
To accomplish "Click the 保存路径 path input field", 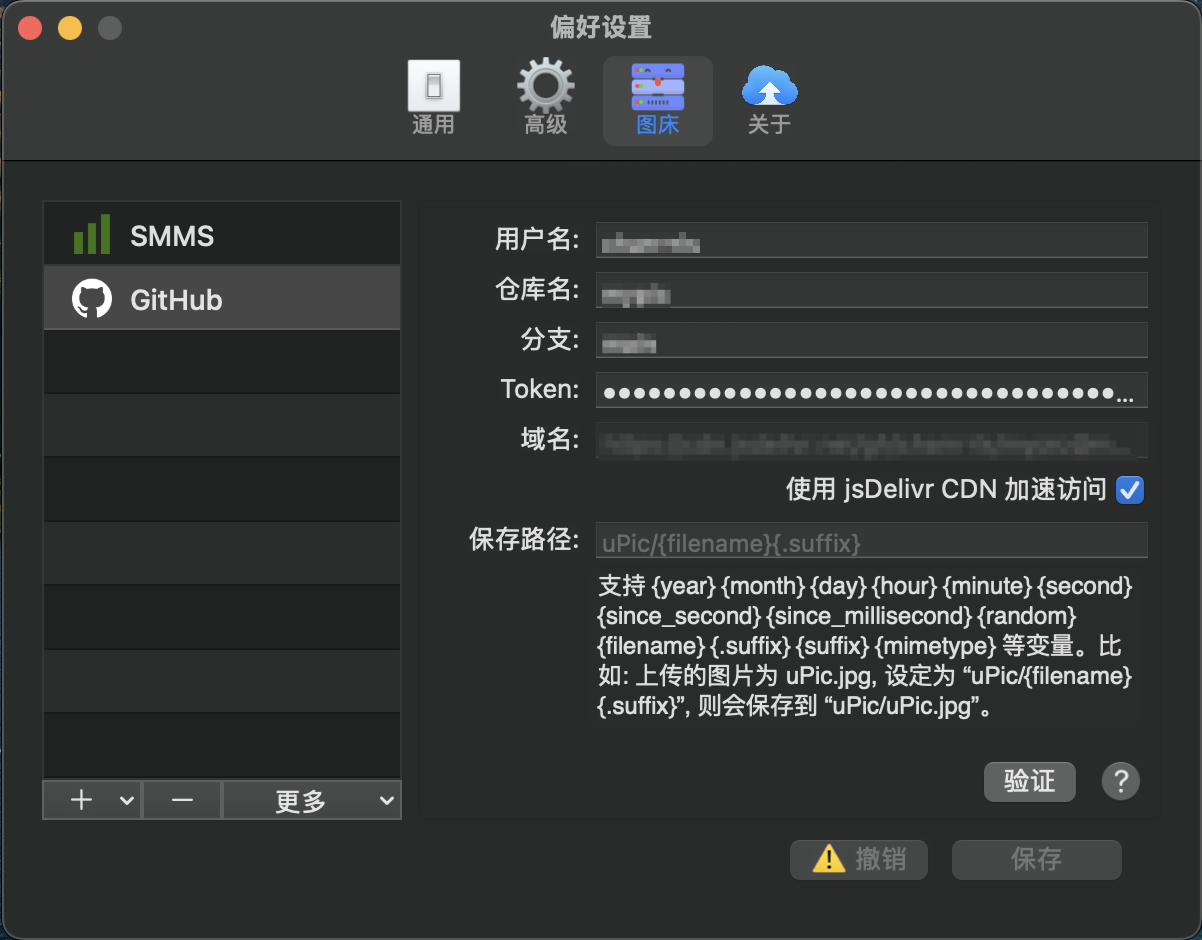I will 871,542.
